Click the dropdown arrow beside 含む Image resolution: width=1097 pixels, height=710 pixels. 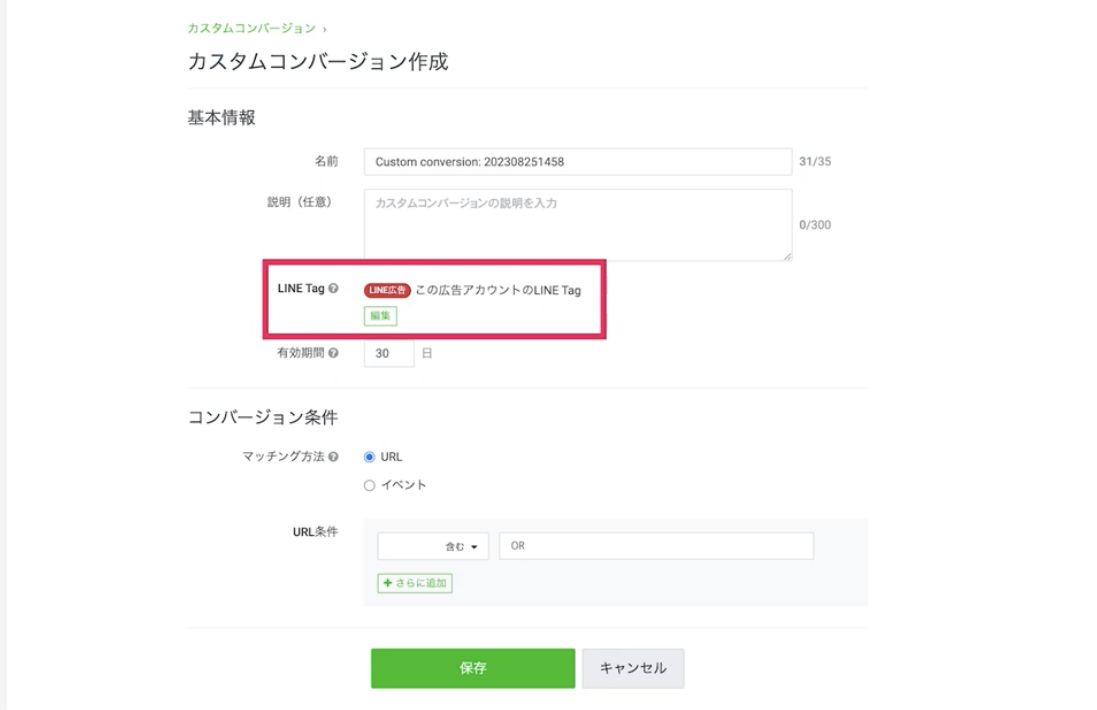(474, 547)
